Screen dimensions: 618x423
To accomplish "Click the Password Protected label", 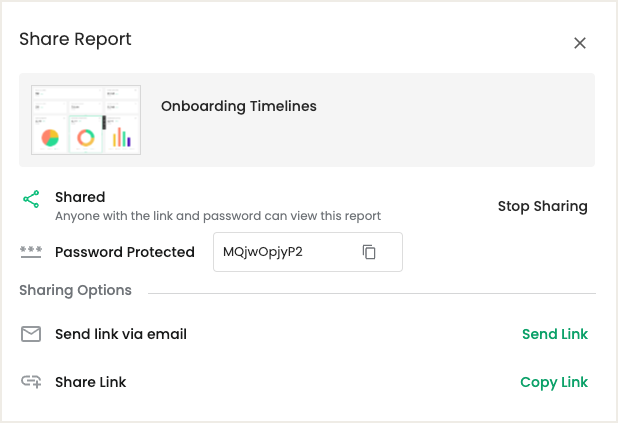I will (x=125, y=252).
